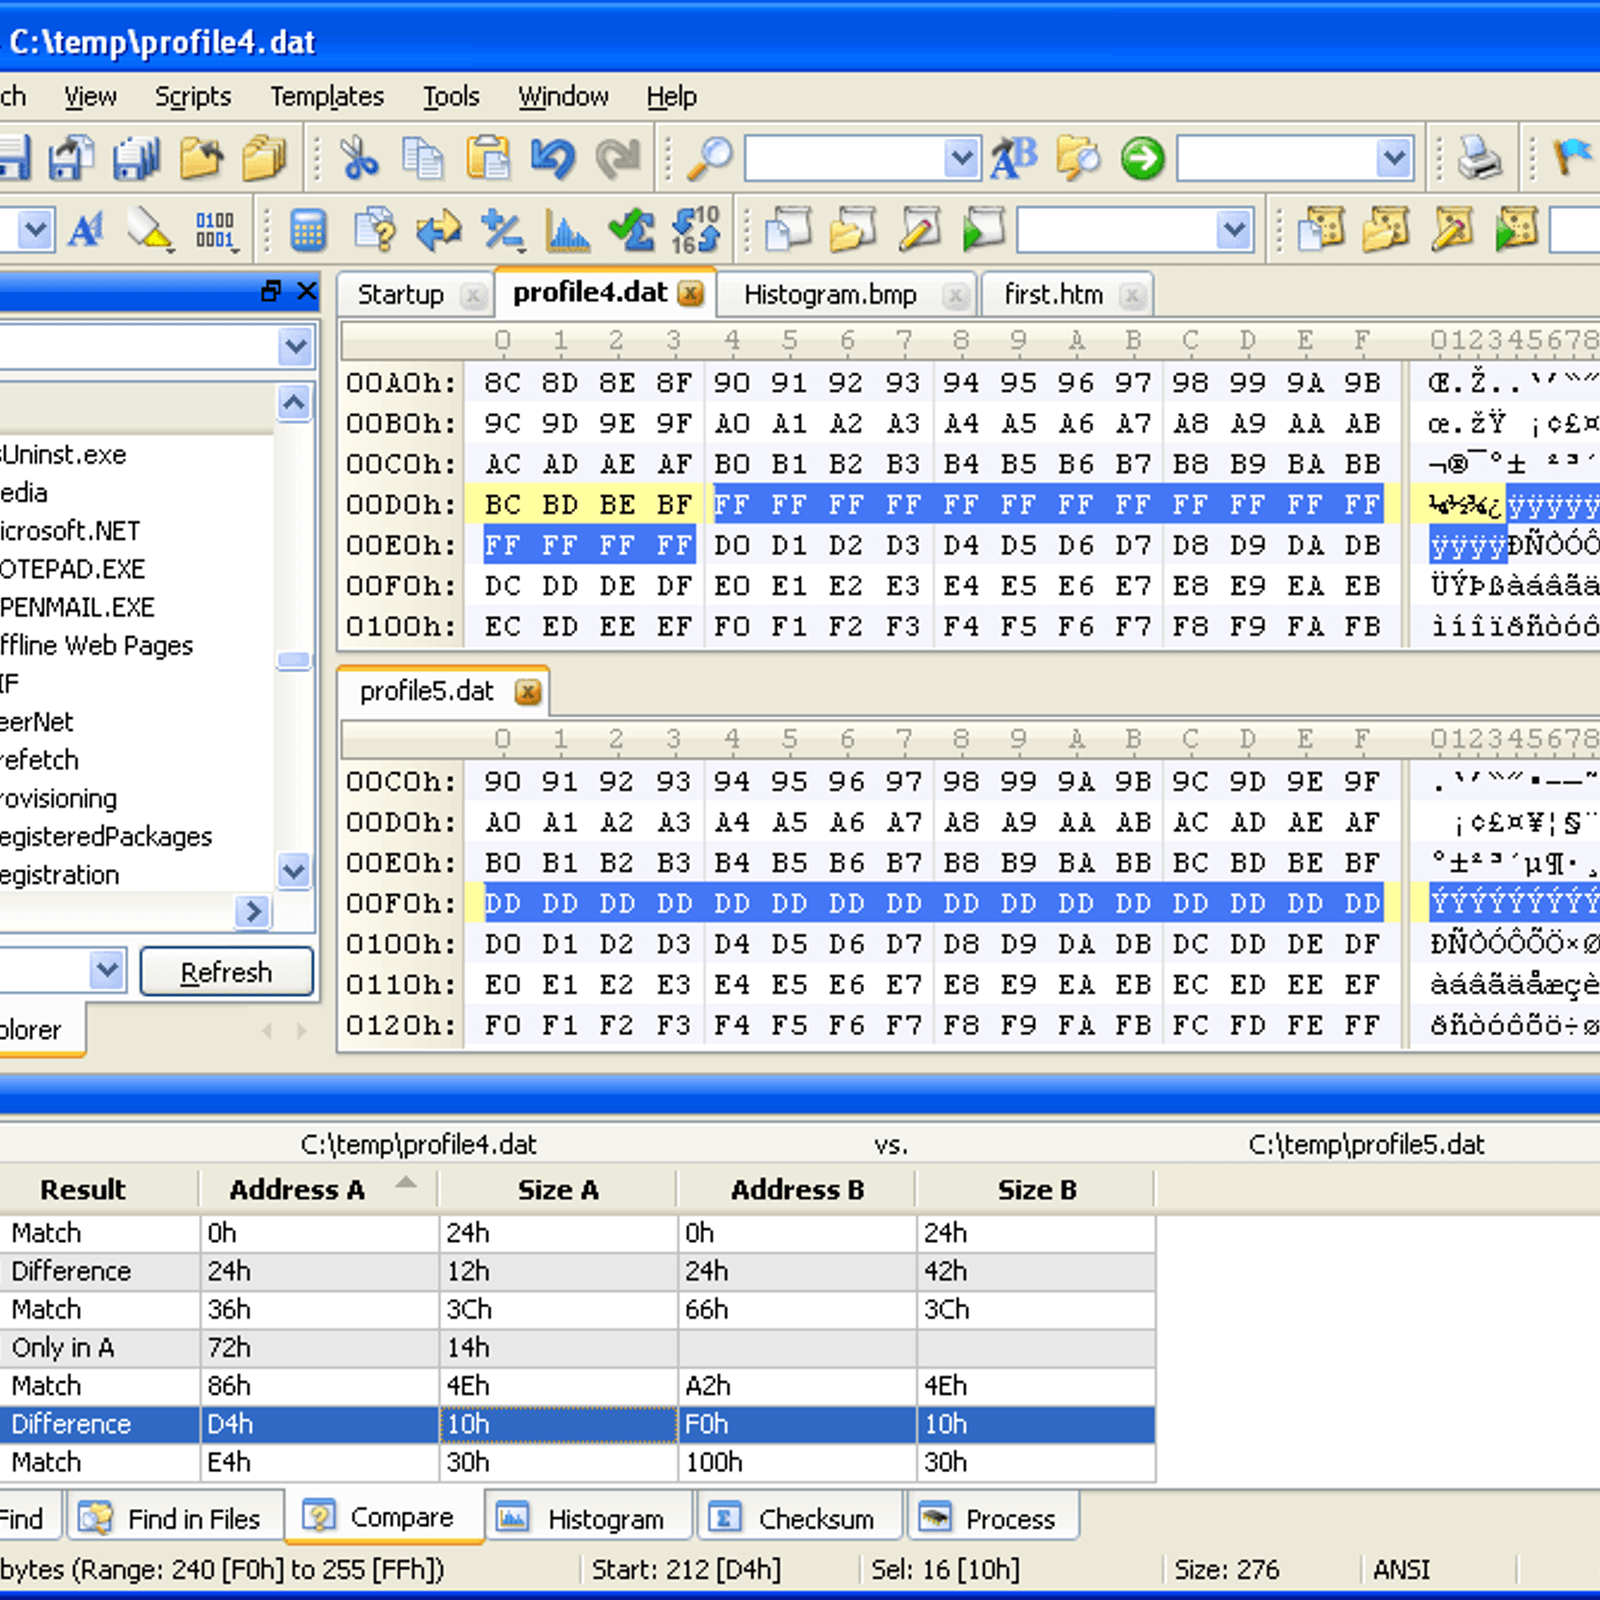
Task: Expand the explorer path dropdown
Action: tap(295, 347)
